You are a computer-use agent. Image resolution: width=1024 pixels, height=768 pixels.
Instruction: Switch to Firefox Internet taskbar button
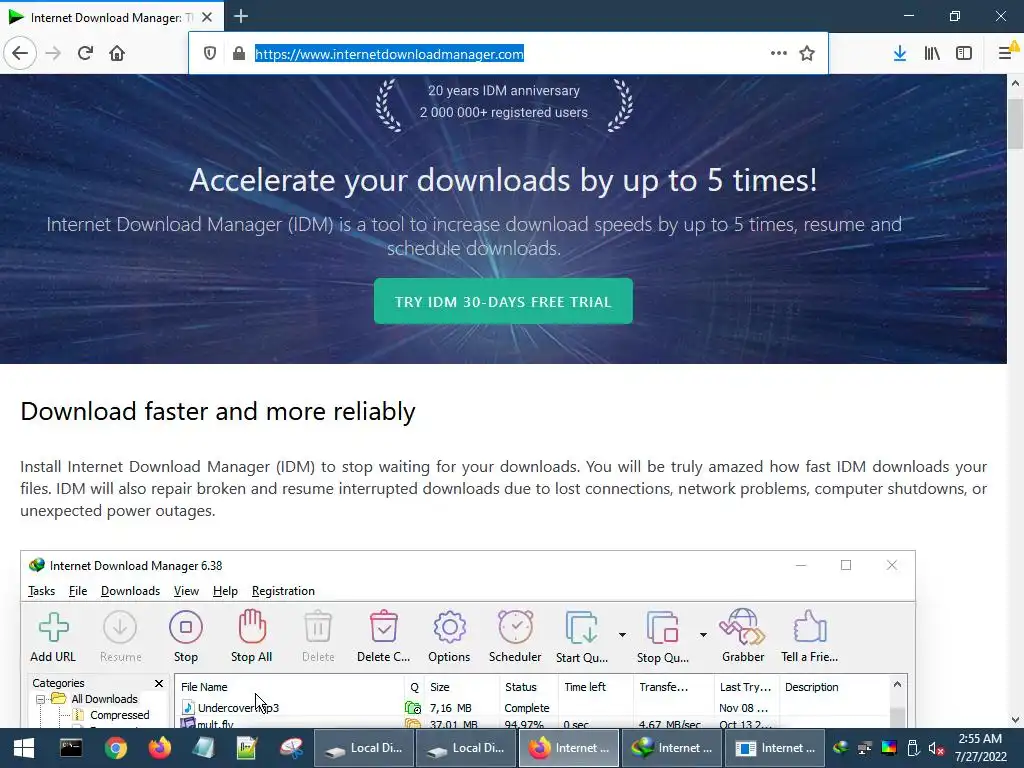point(569,748)
